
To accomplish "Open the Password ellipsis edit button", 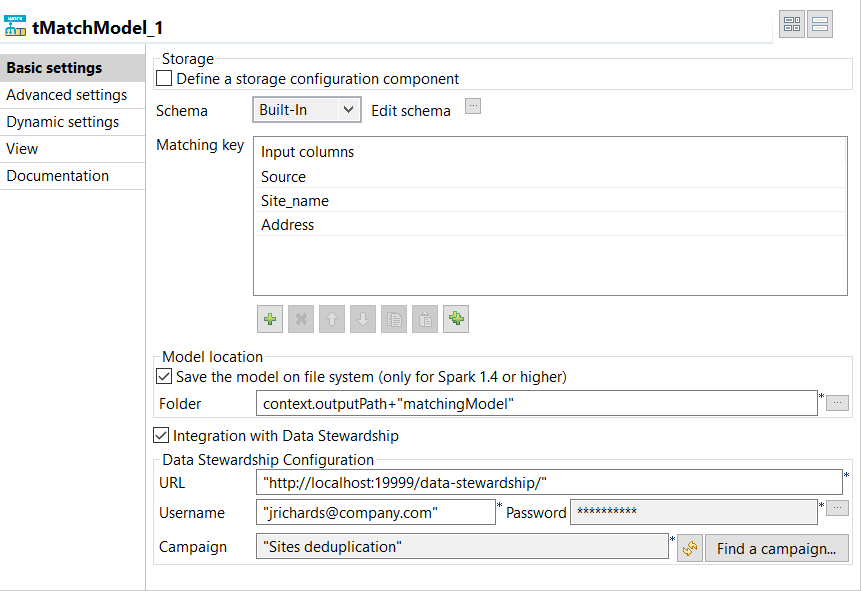I will pos(838,508).
